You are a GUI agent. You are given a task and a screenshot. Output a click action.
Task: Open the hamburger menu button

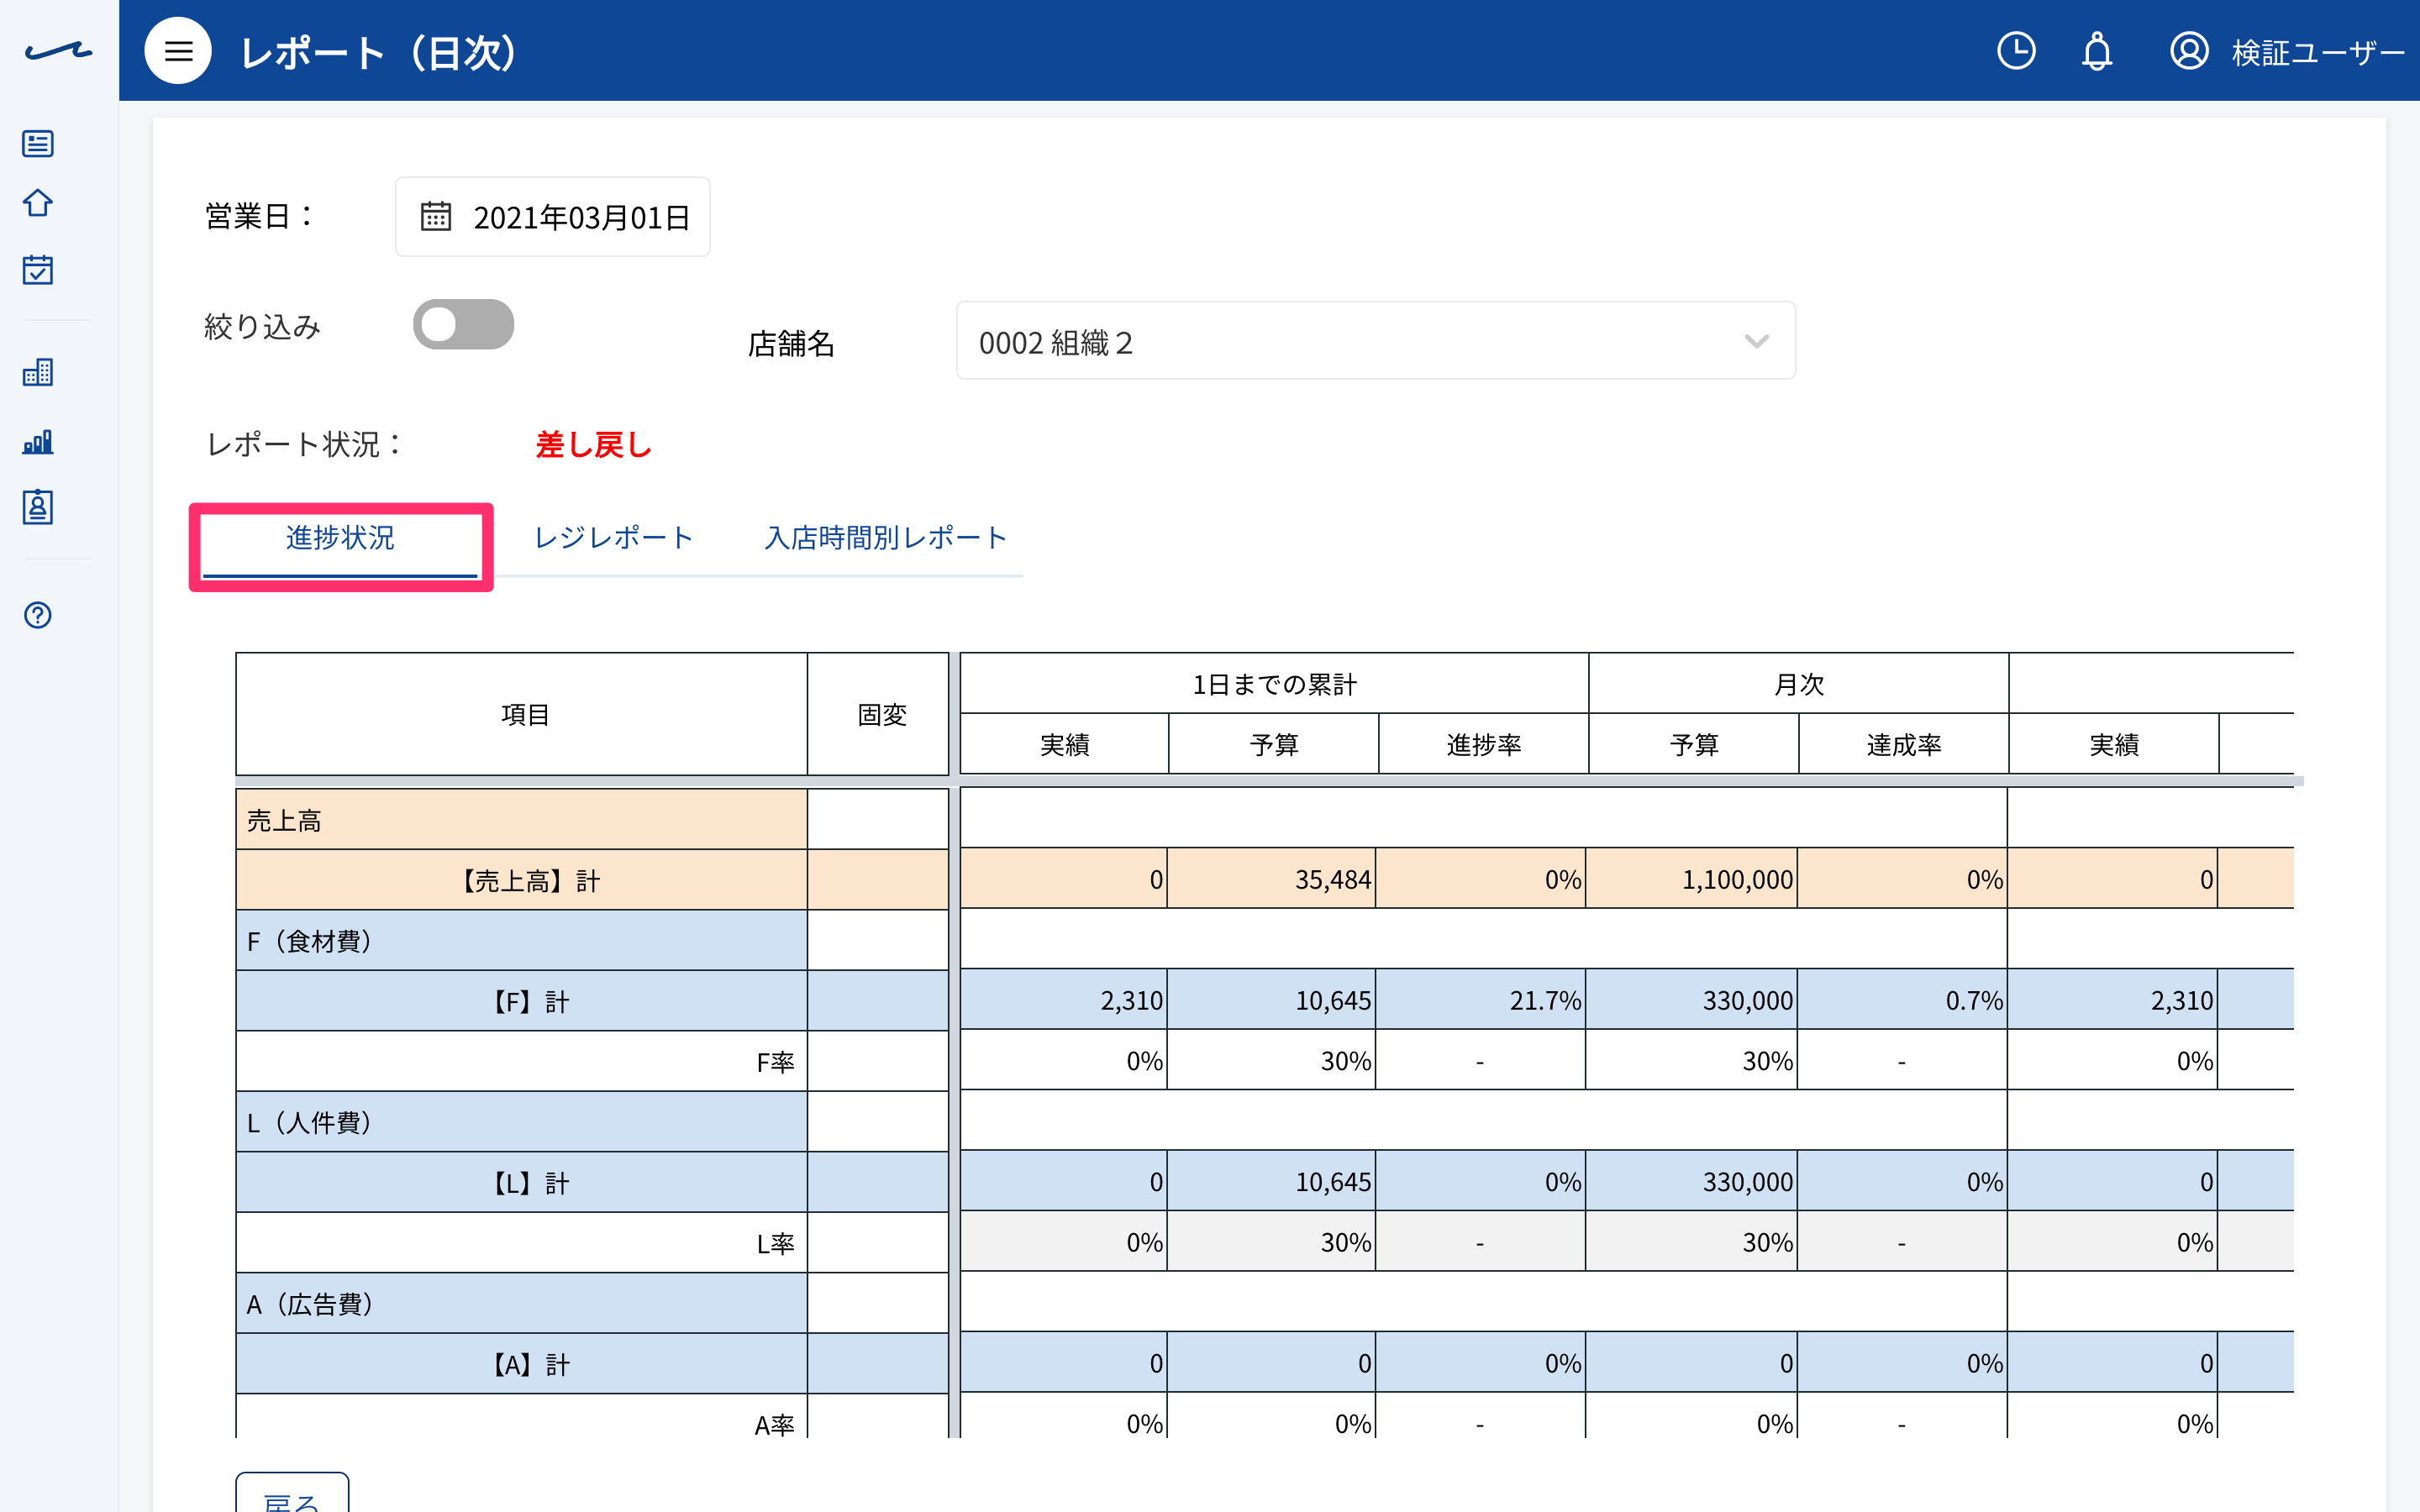click(178, 51)
